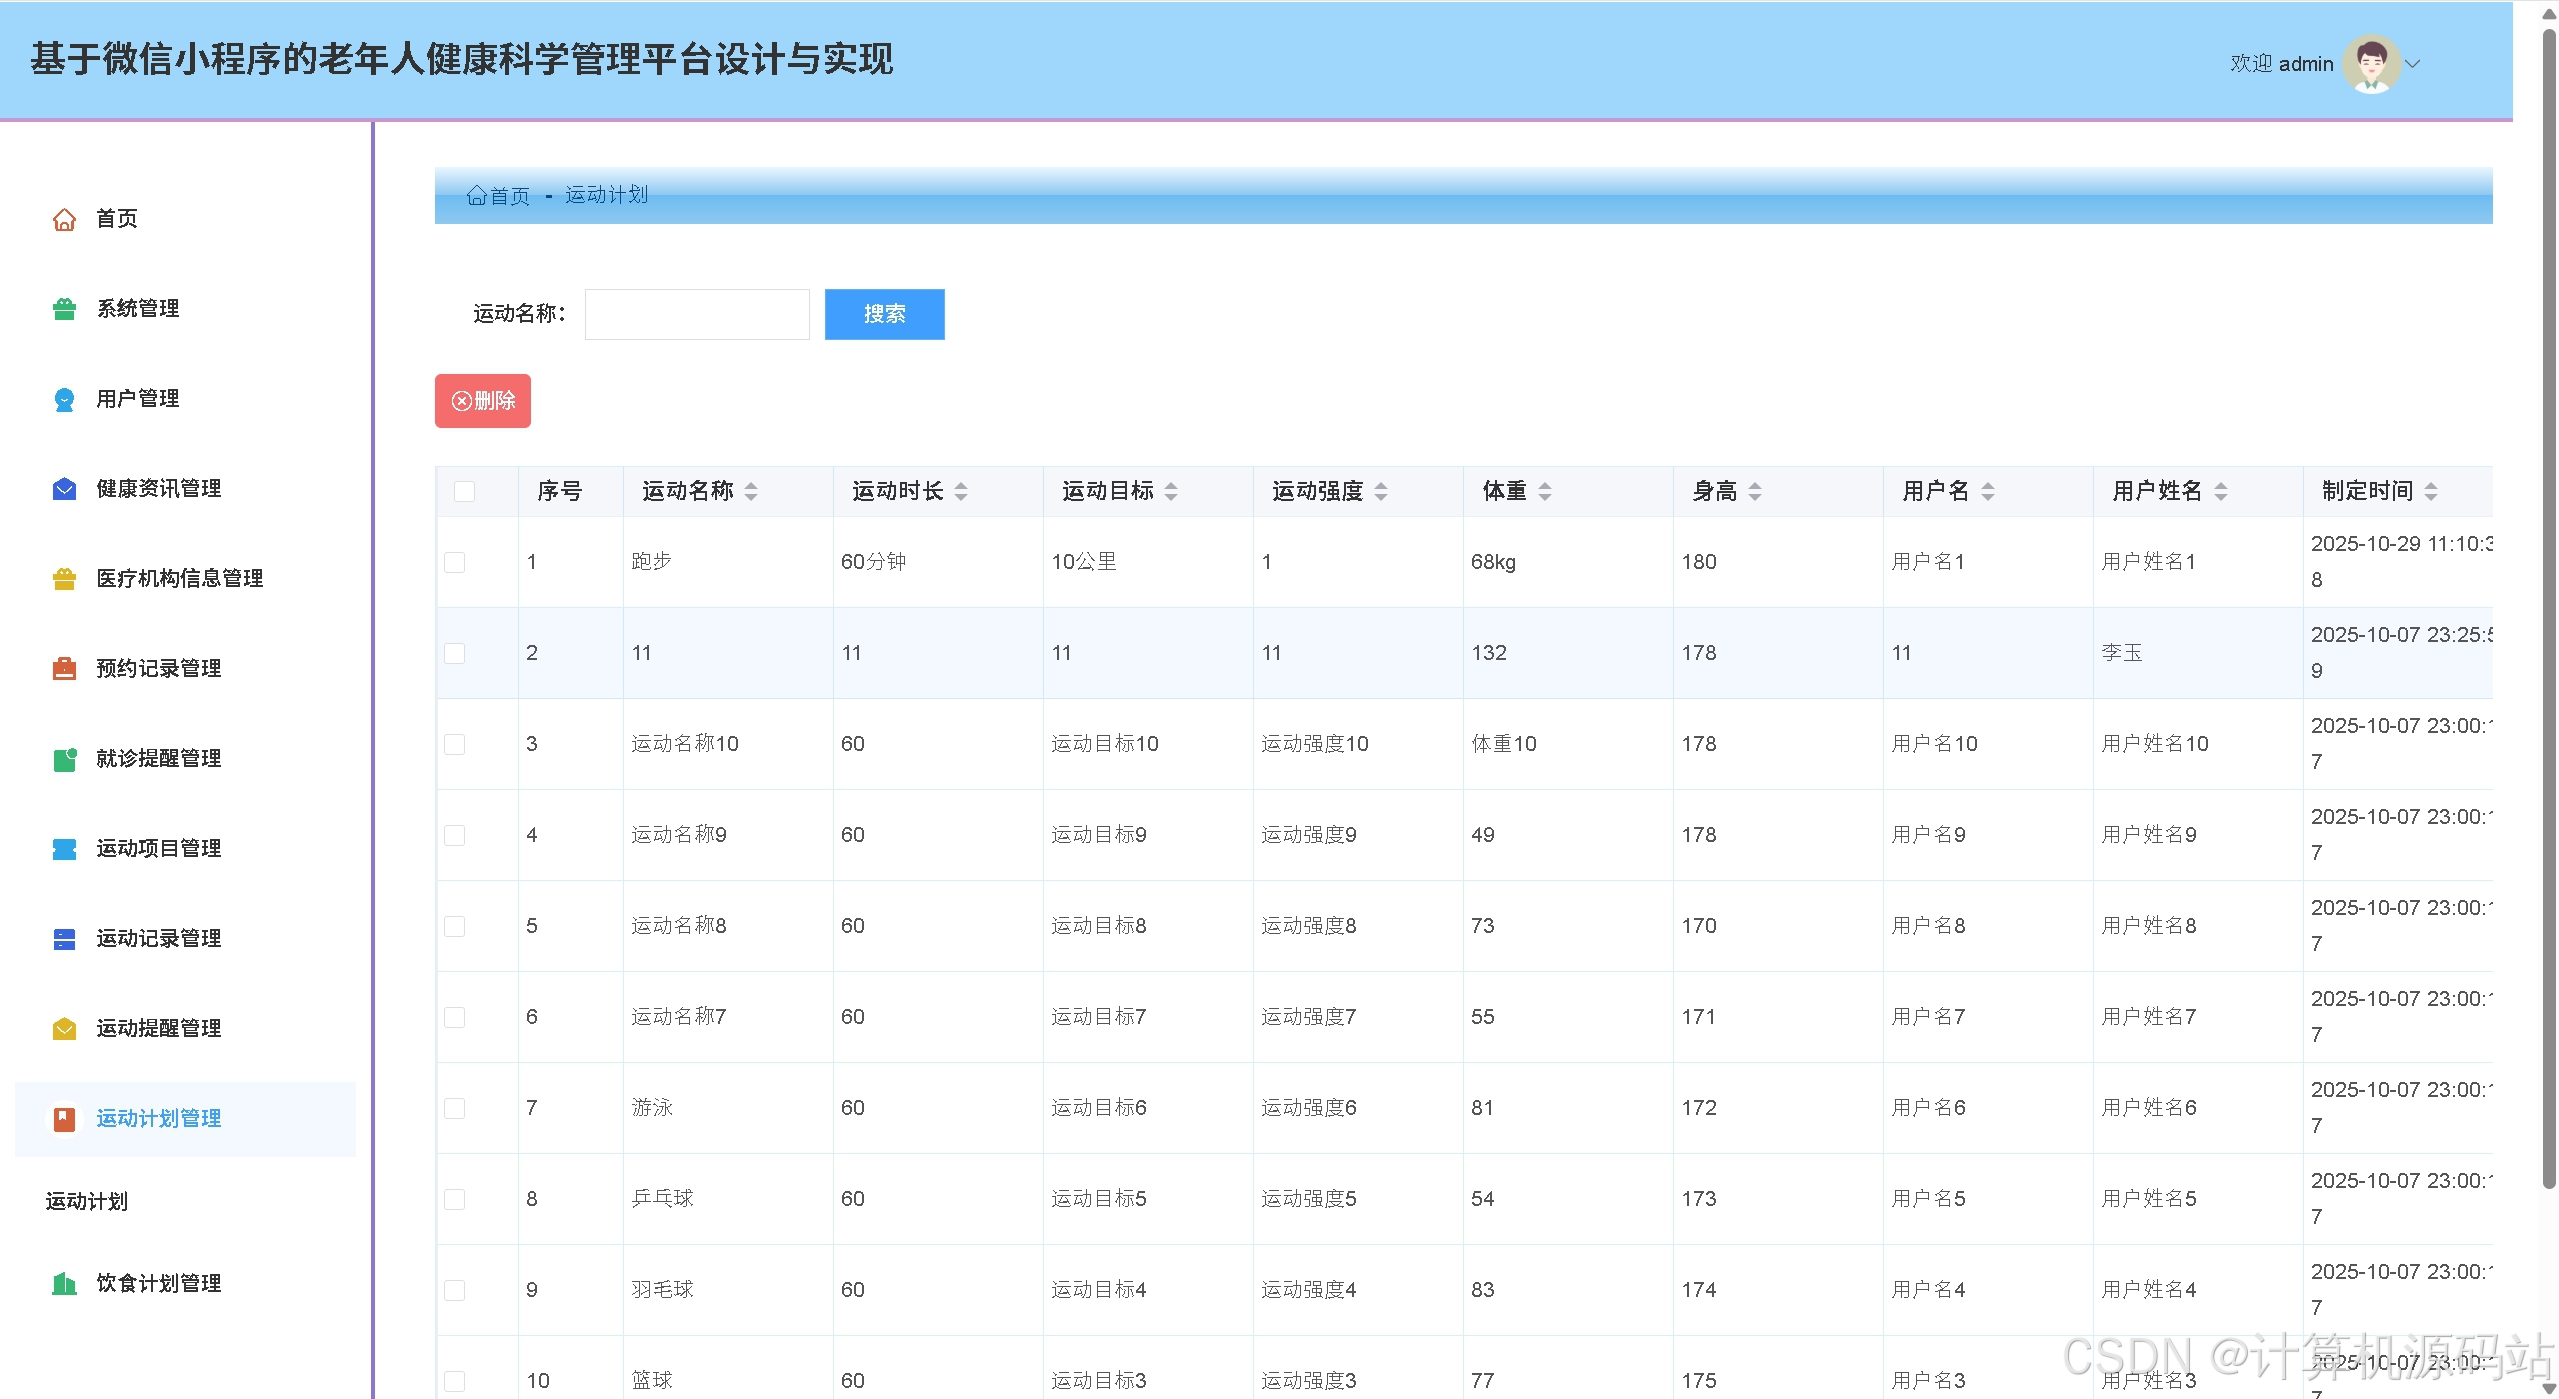Click the briefcase icon for 预约记录管理
Screen dimensions: 2559x1399
[x=64, y=669]
